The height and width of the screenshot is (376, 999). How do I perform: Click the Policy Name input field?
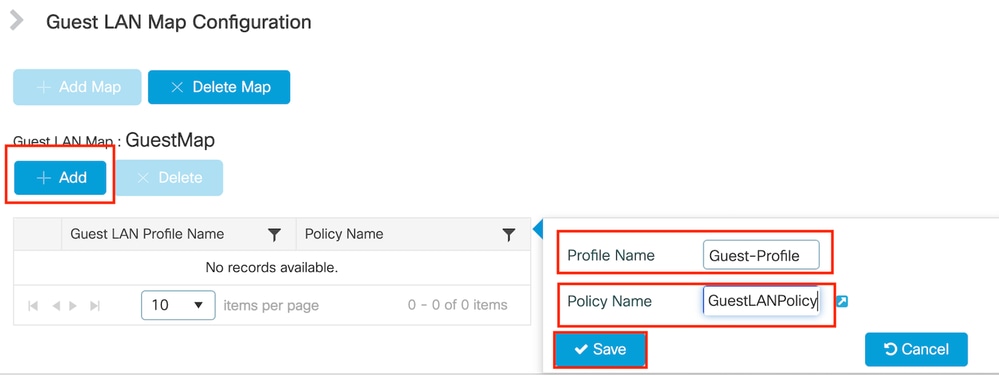coord(761,301)
